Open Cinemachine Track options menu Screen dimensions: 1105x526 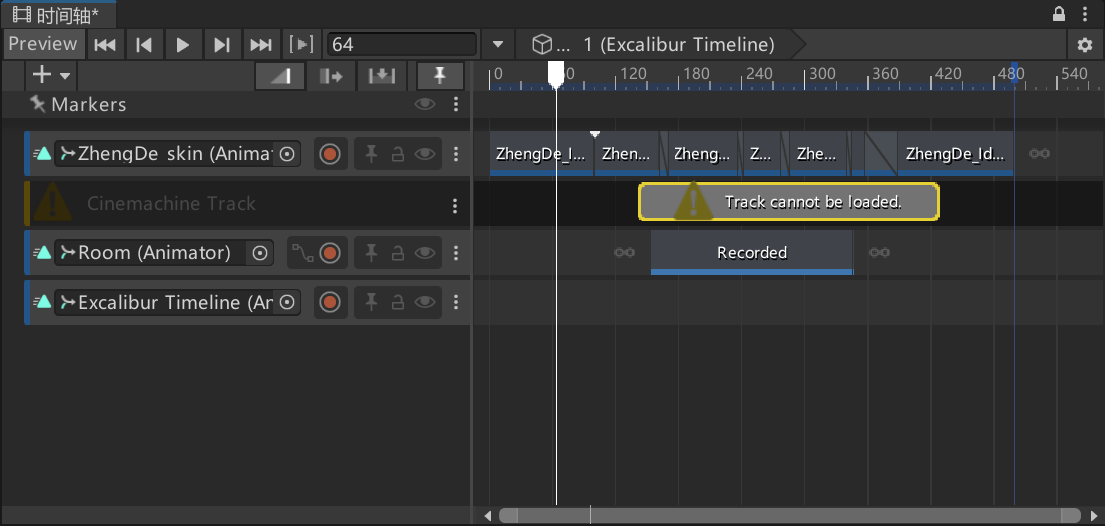pyautogui.click(x=455, y=205)
